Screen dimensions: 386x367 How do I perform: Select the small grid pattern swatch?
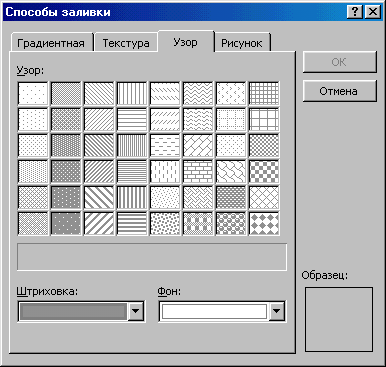264,93
